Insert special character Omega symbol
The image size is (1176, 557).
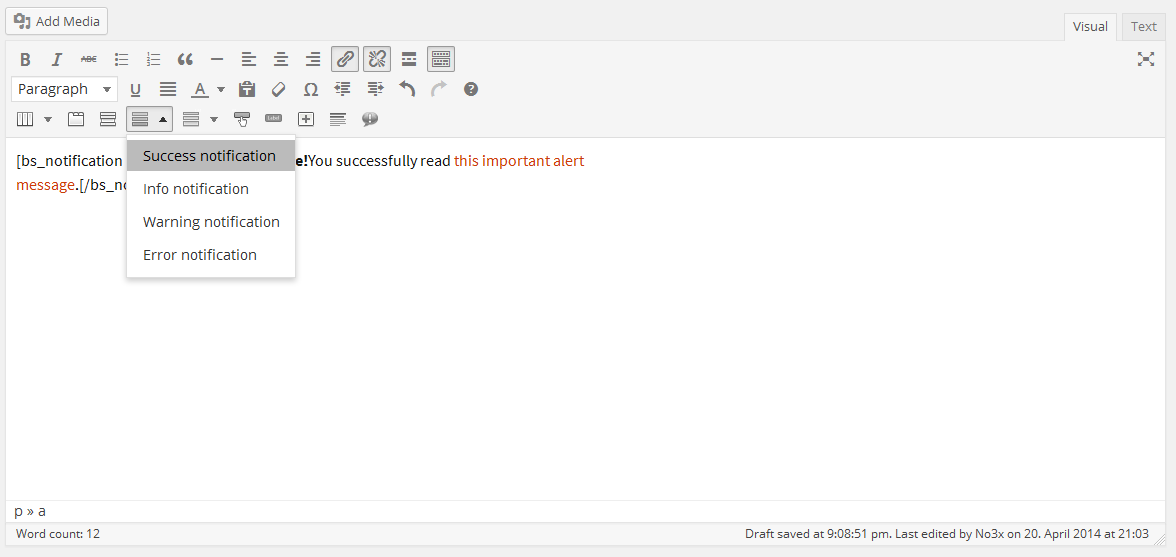pos(310,89)
